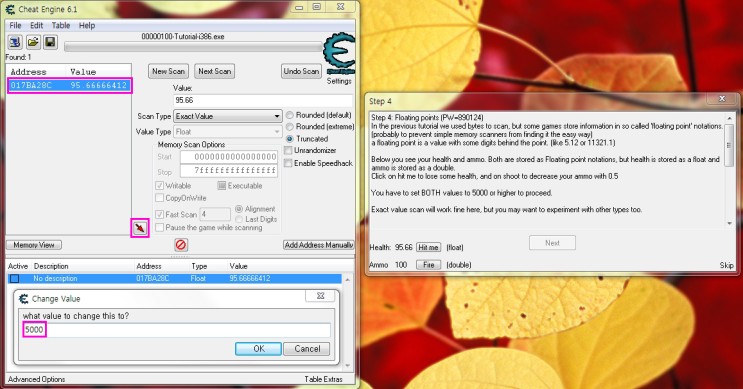Toggle Pause the game while scanning

[160, 227]
